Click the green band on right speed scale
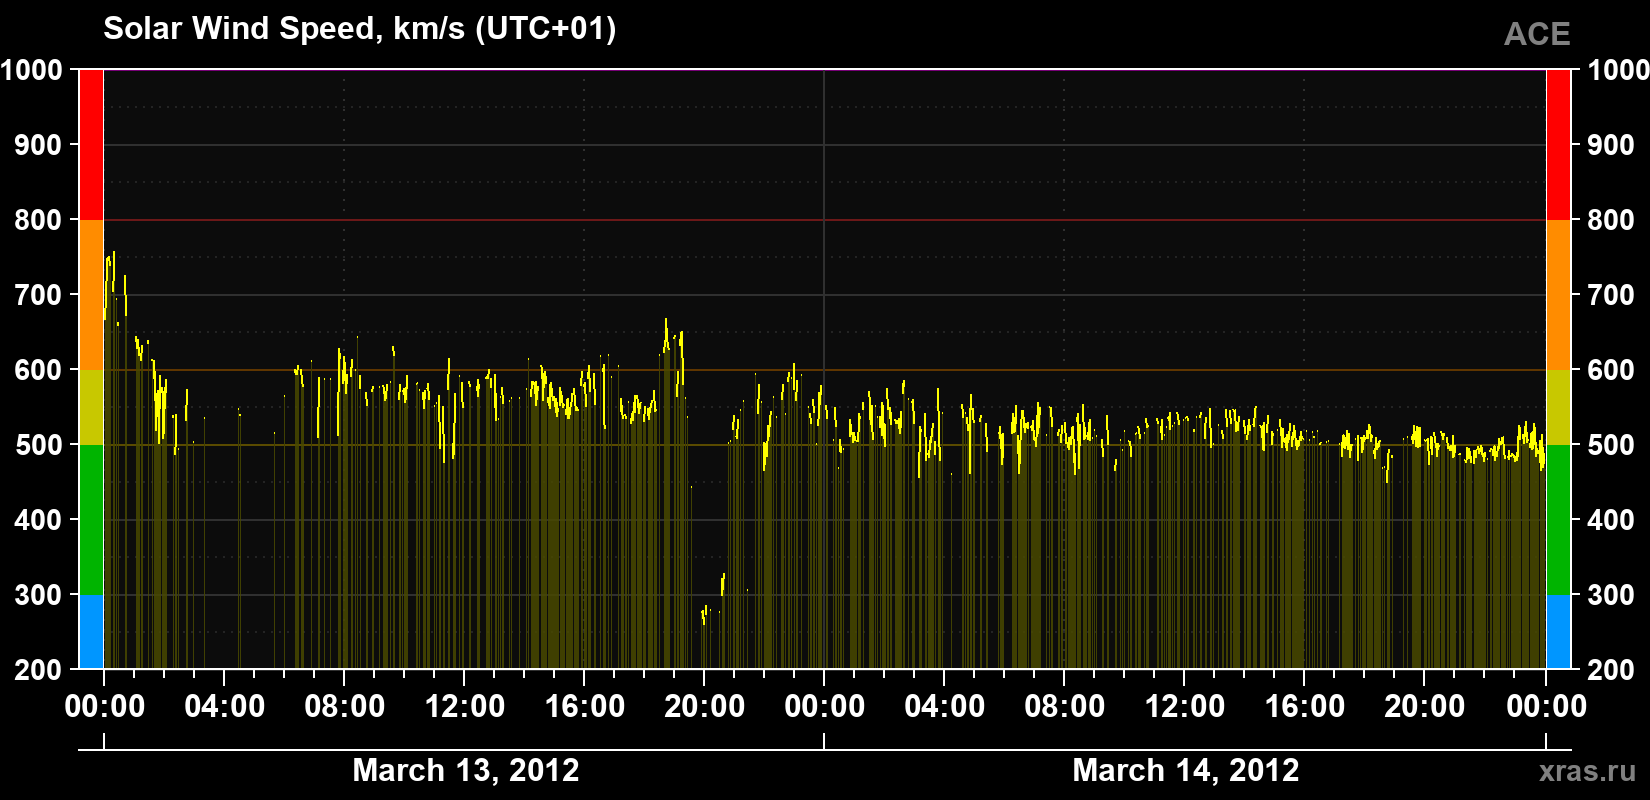The image size is (1650, 800). pos(1559,520)
